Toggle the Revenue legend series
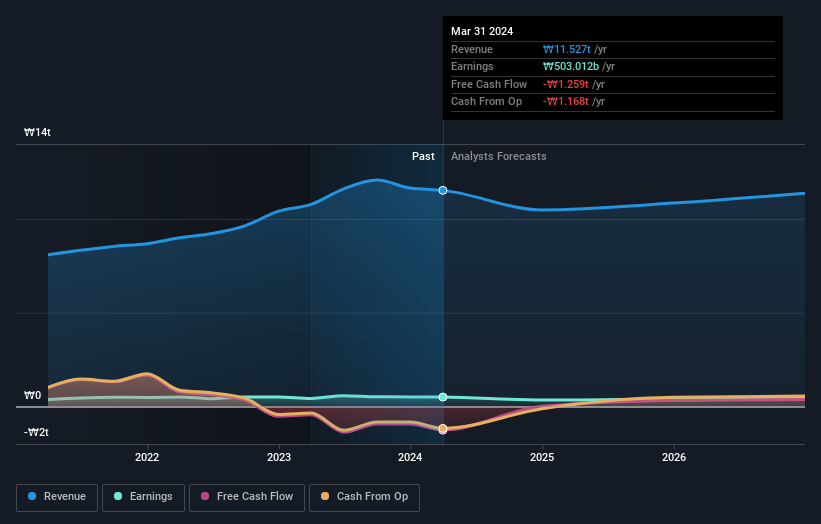 coord(57,497)
